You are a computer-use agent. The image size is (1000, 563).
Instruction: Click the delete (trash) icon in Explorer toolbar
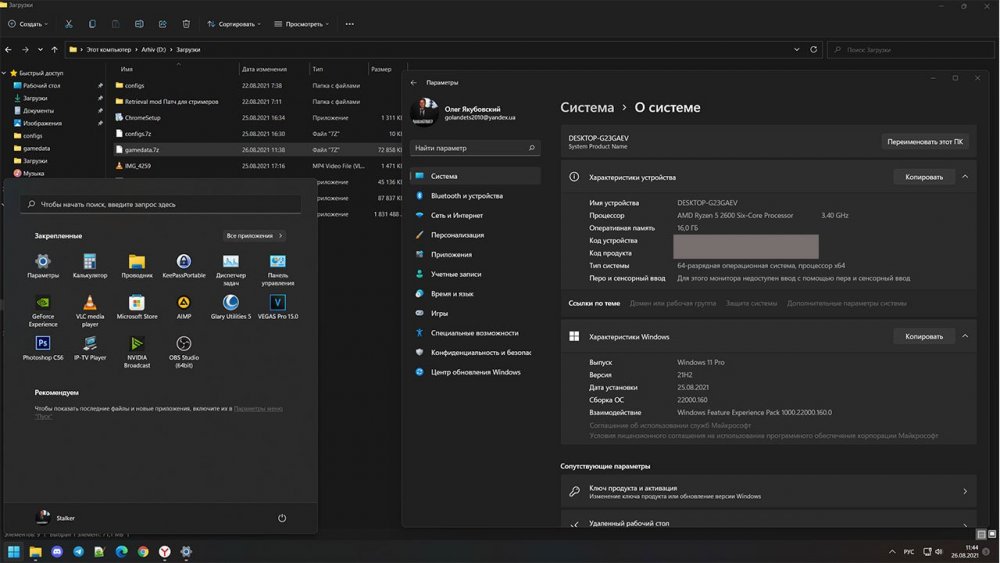(187, 23)
